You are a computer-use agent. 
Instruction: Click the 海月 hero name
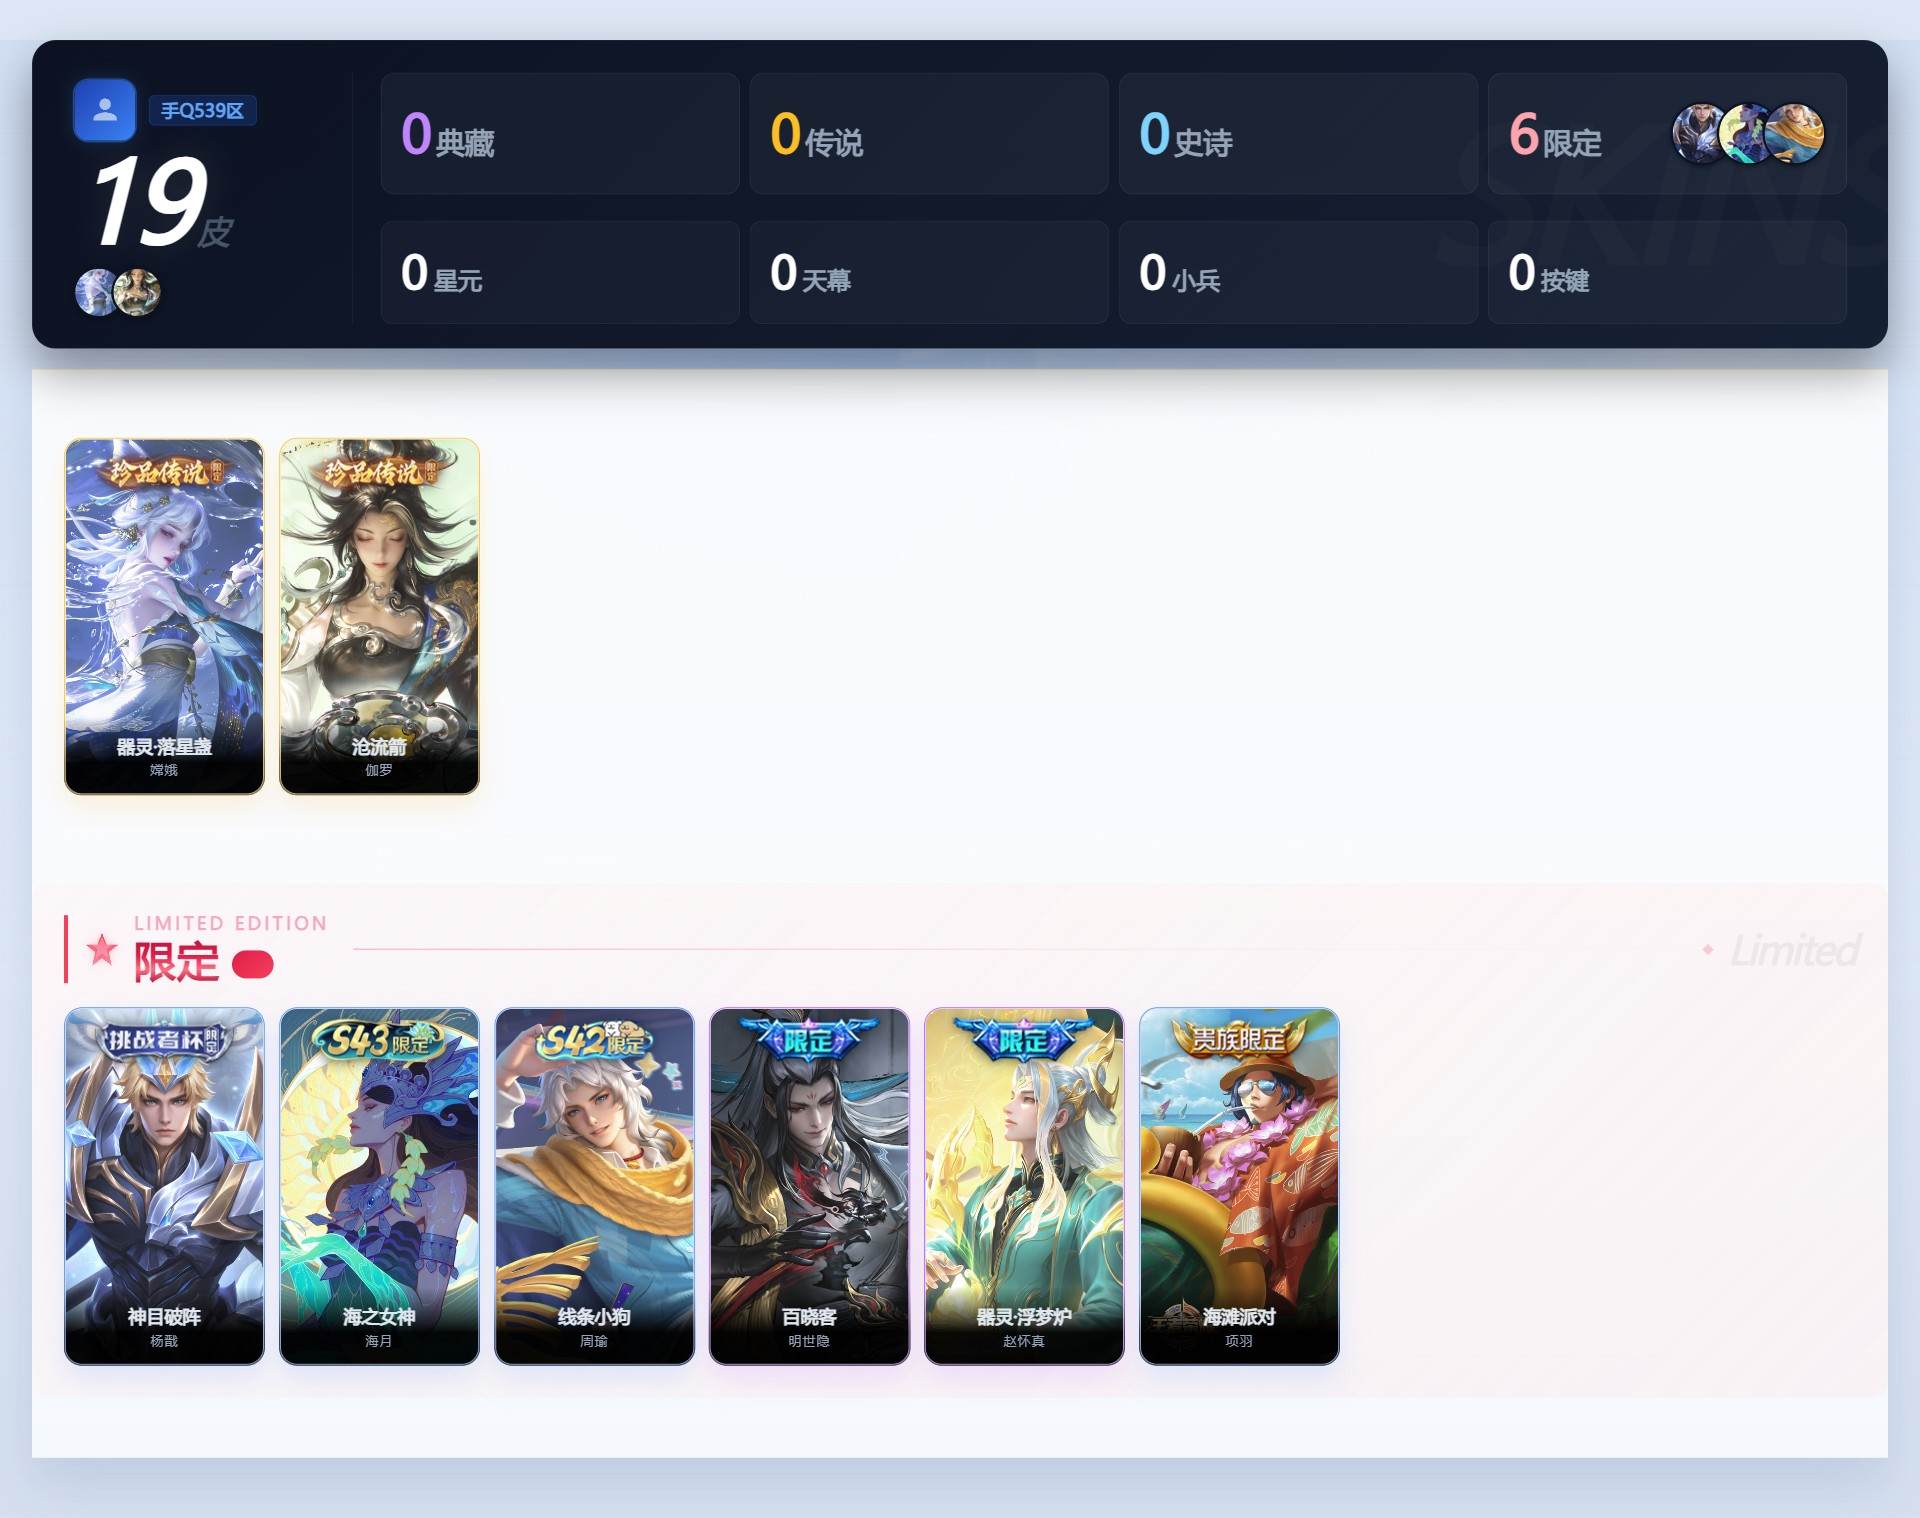click(379, 1341)
